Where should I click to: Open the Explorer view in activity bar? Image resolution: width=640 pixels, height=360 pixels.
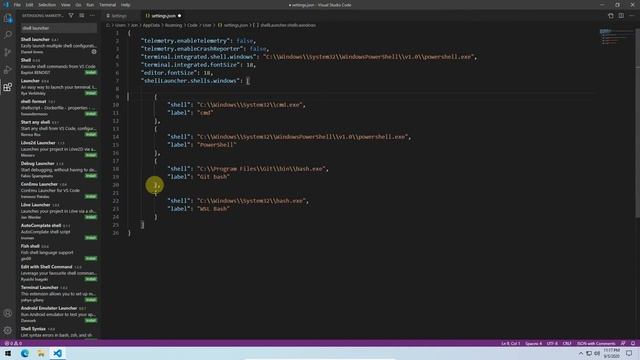pos(8,18)
